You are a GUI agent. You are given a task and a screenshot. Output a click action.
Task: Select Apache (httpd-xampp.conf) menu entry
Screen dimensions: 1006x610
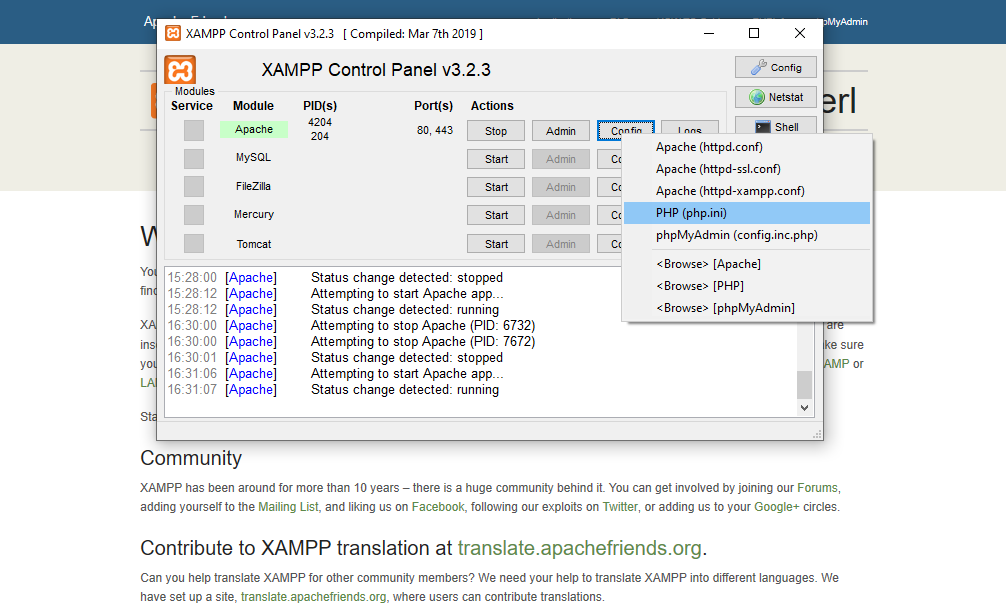pyautogui.click(x=747, y=191)
